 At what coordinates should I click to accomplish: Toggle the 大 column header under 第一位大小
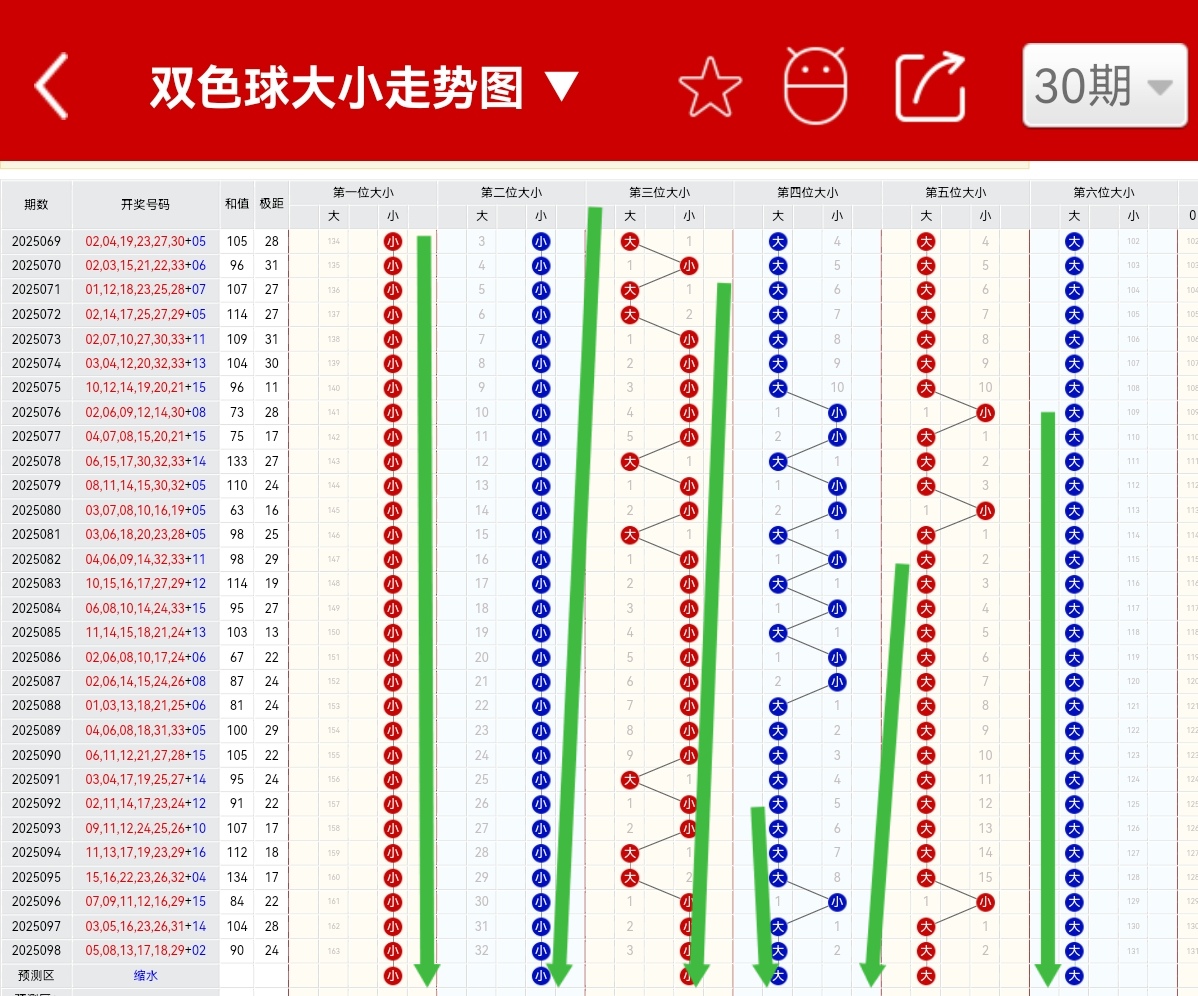point(334,216)
